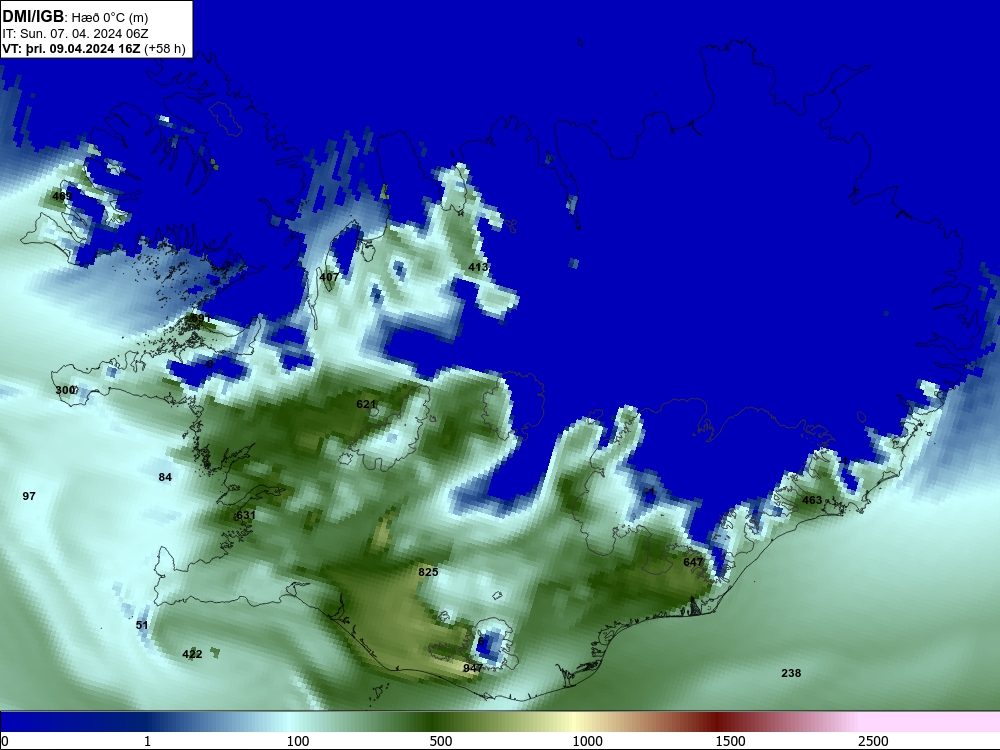Screen dimensions: 1000x750
Task: Click the 'VT: þri. 09.04.2024 16Z (+58 h)' line
Action: click(x=94, y=49)
